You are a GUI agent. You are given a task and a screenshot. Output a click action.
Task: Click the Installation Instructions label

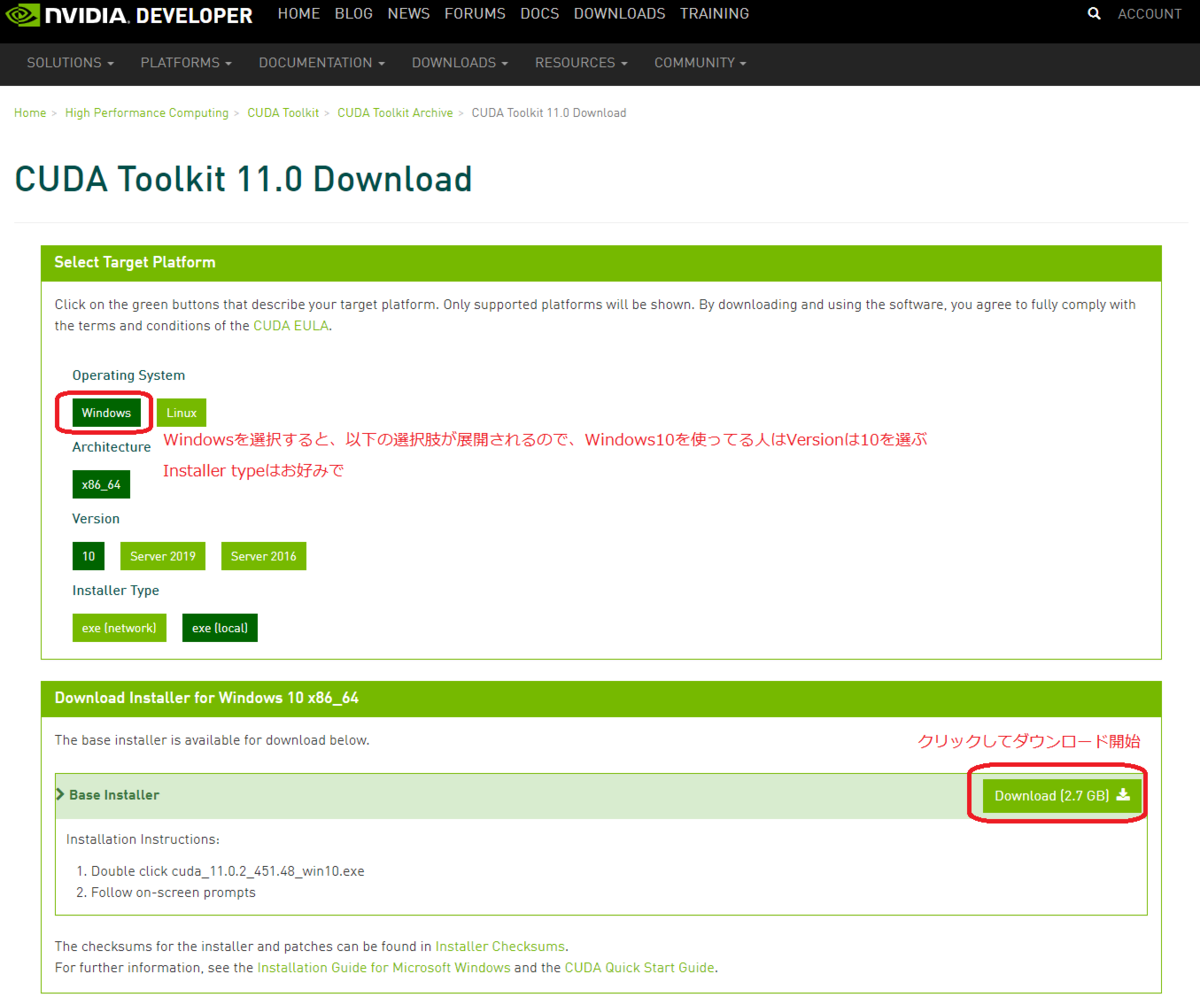[143, 839]
